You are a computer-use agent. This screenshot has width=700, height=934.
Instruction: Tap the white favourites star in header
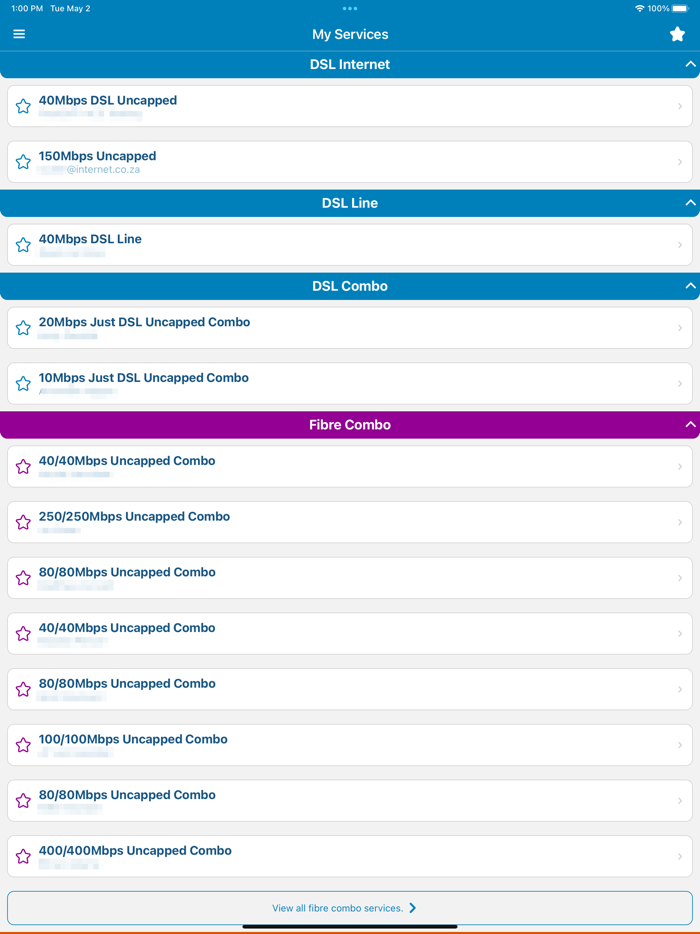point(677,34)
